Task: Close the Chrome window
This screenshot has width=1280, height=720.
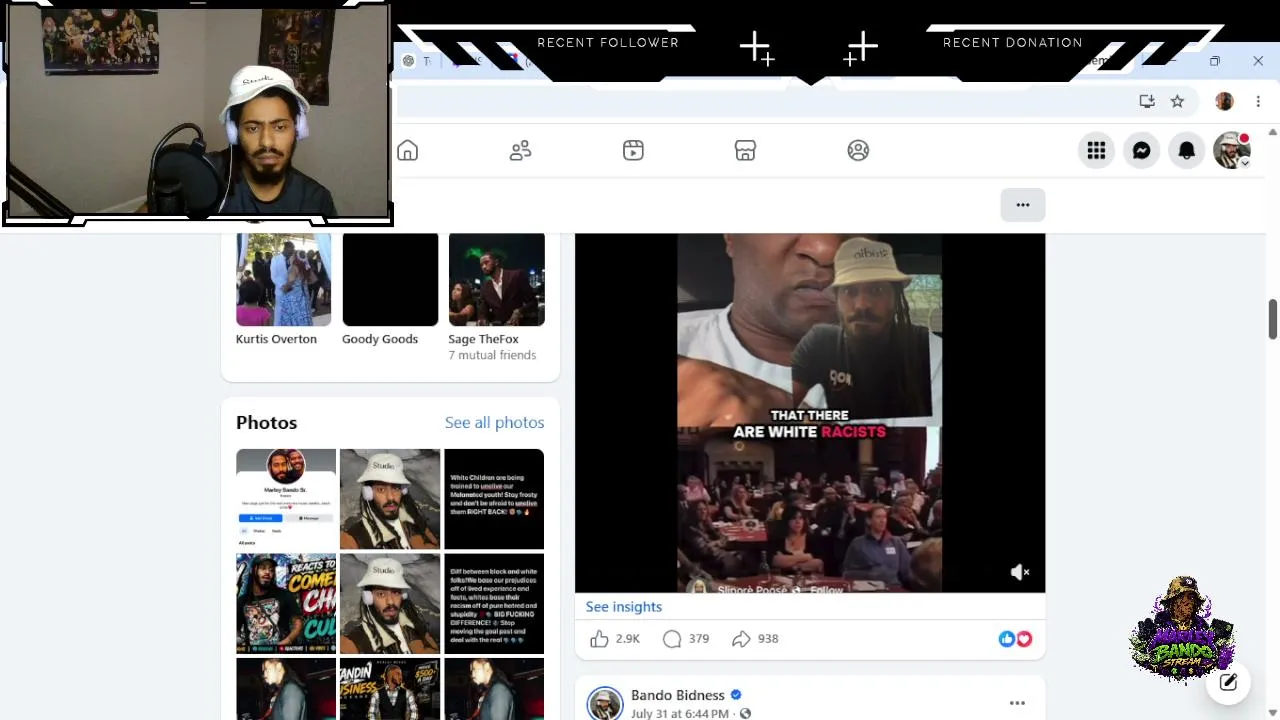Action: click(1258, 61)
